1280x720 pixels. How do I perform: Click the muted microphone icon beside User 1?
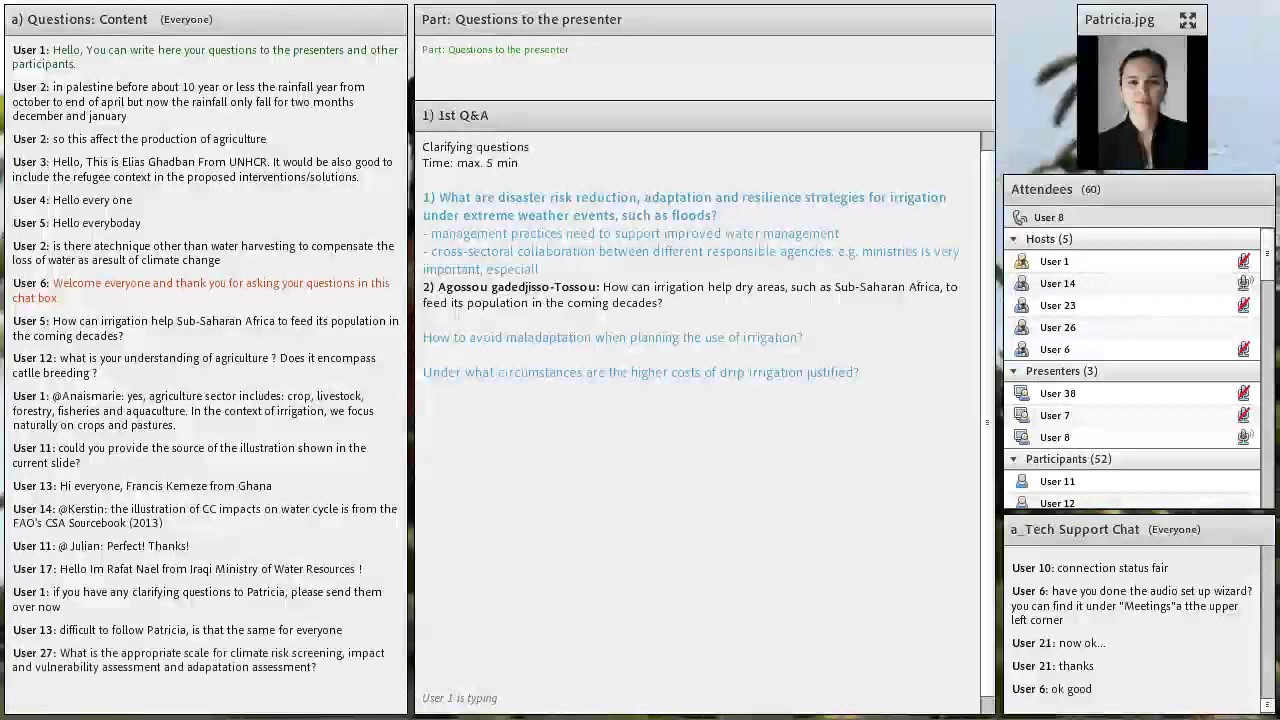(x=1243, y=261)
